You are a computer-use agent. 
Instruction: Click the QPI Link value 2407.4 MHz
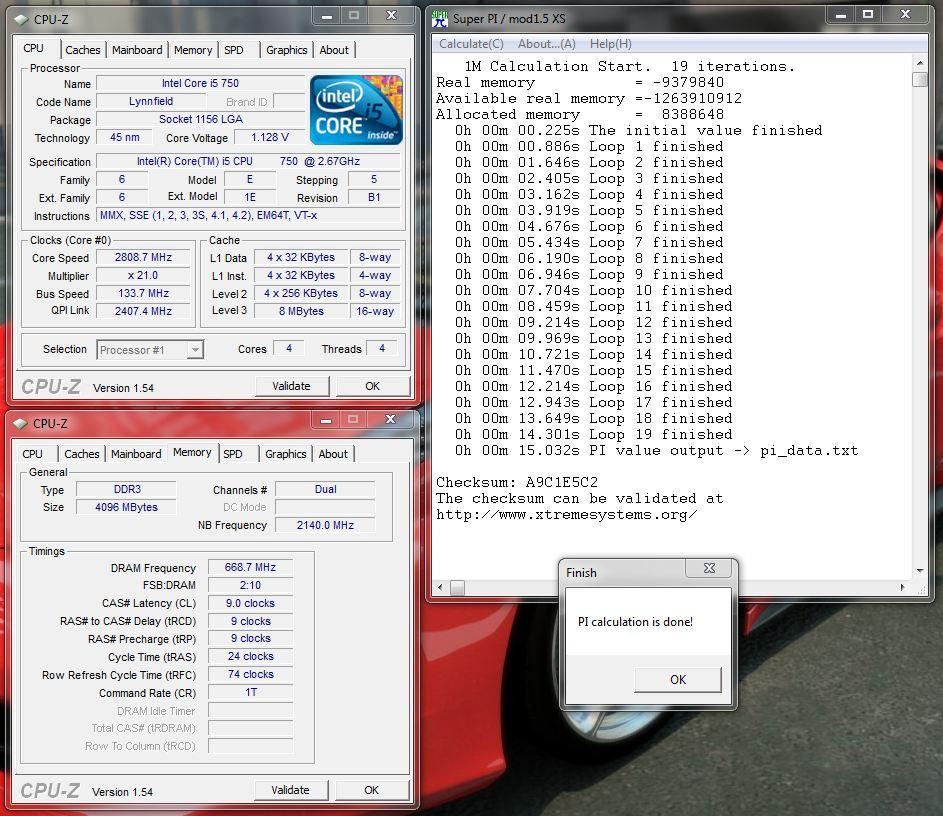click(143, 311)
